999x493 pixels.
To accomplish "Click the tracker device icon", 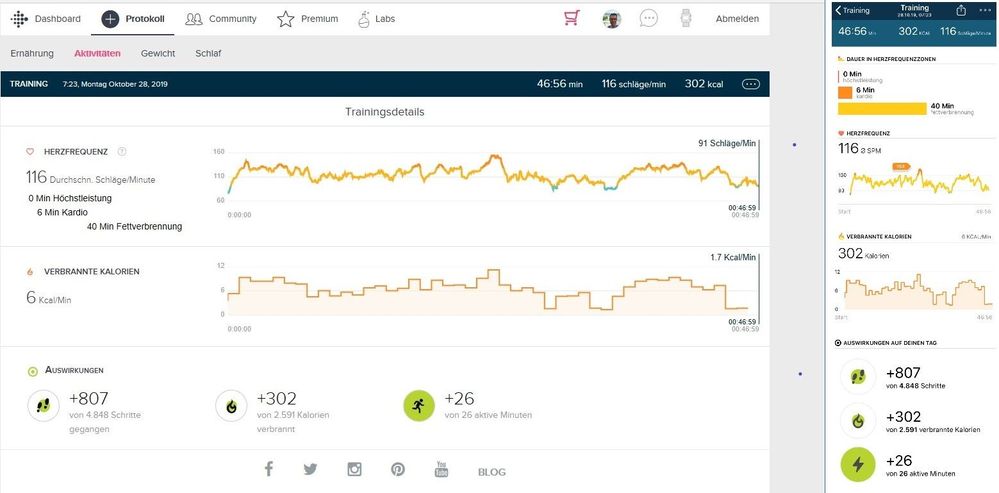I will coord(686,19).
